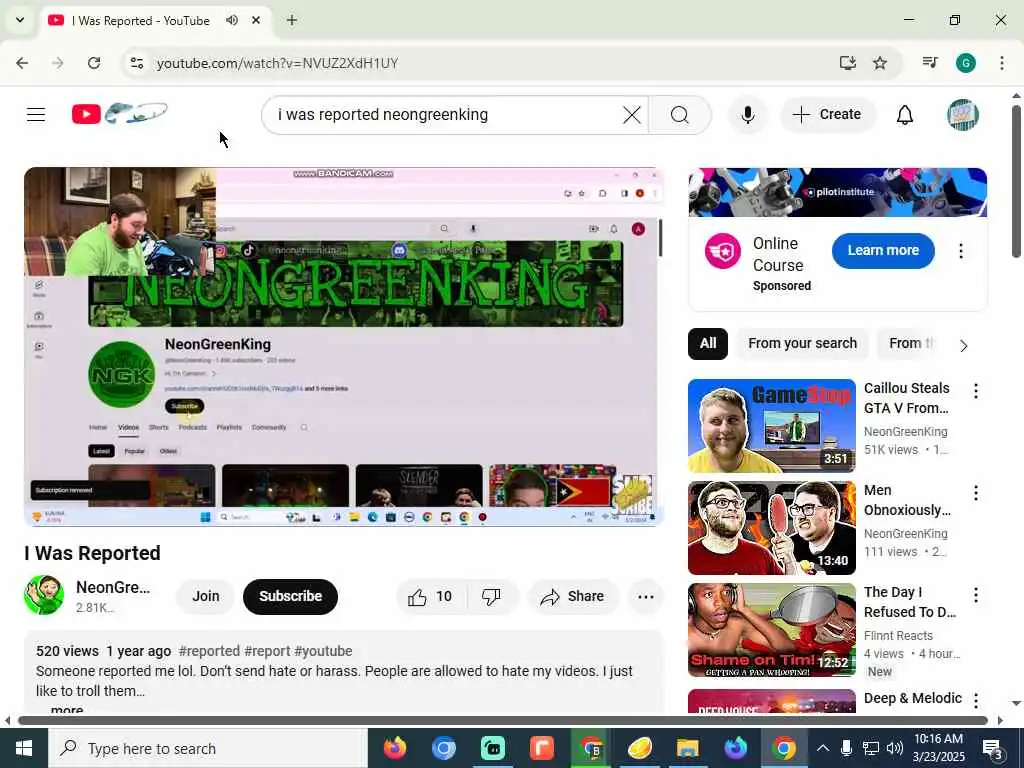Open NeonGreenKing channel avatar
This screenshot has height=768, width=1024.
[x=44, y=595]
